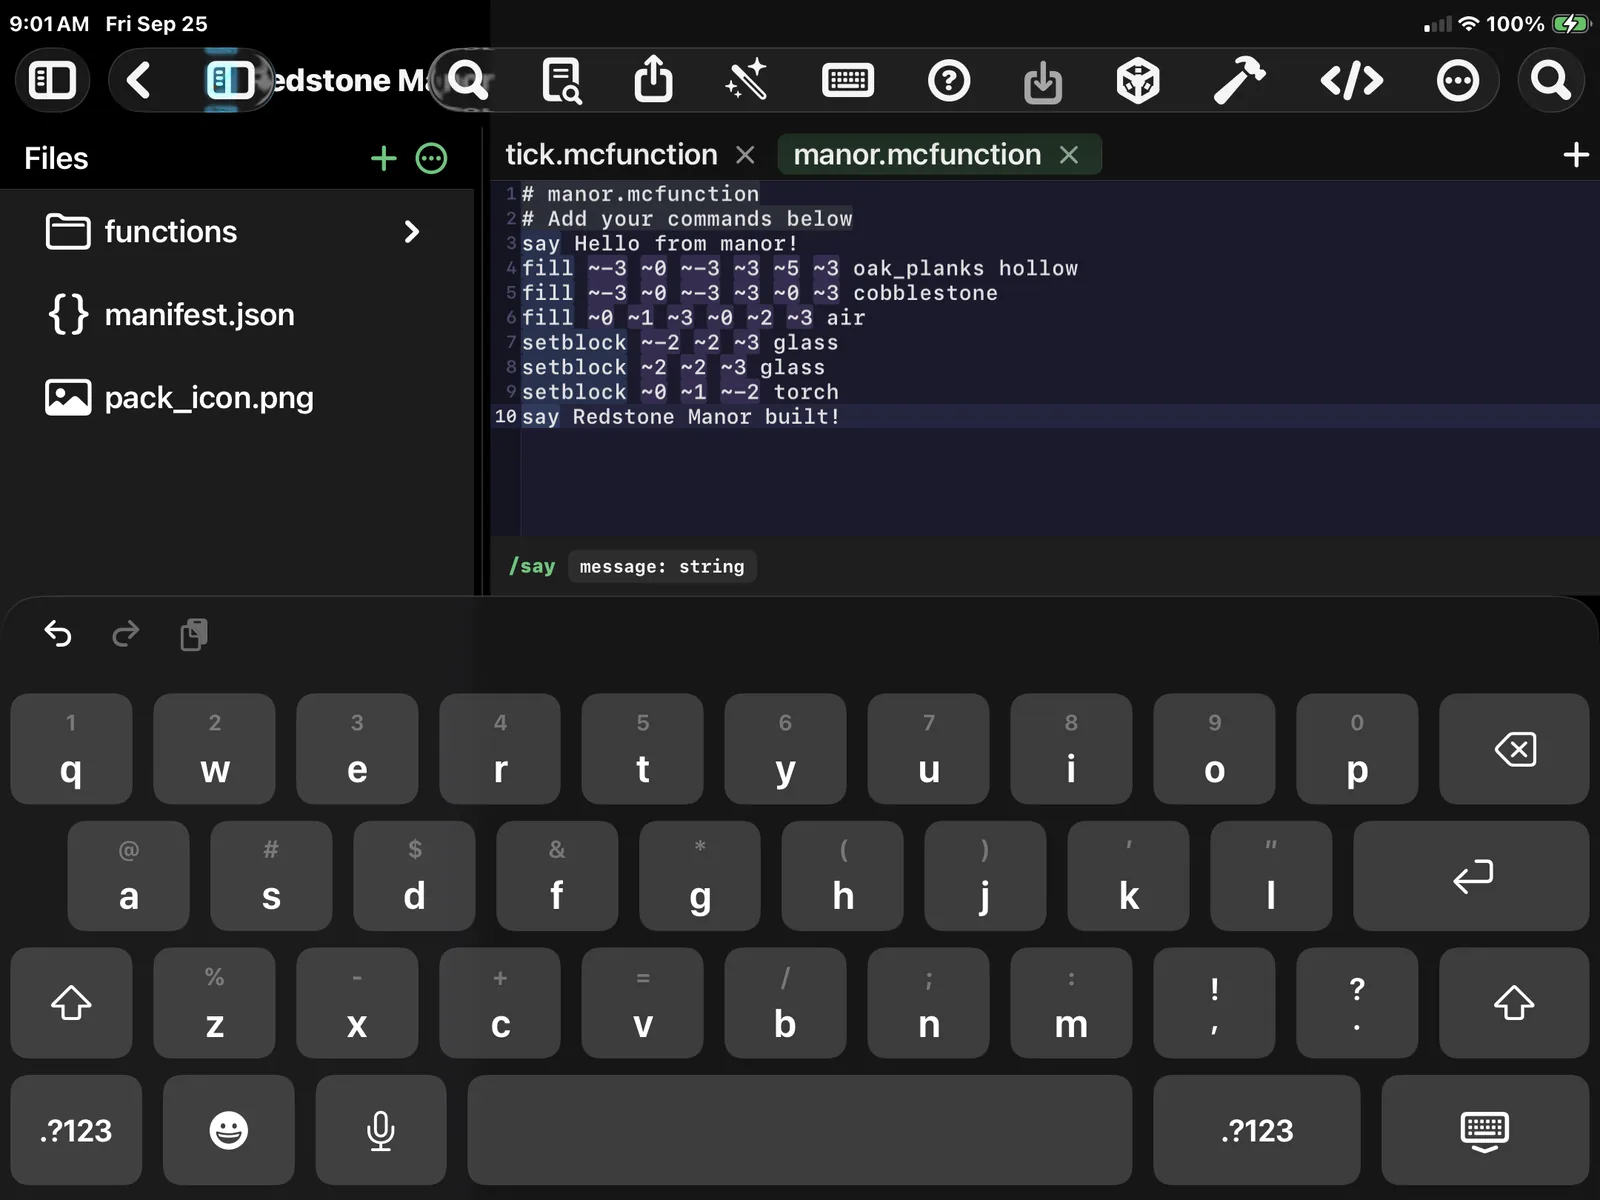Tap the toolbar keyboard icon

(848, 80)
